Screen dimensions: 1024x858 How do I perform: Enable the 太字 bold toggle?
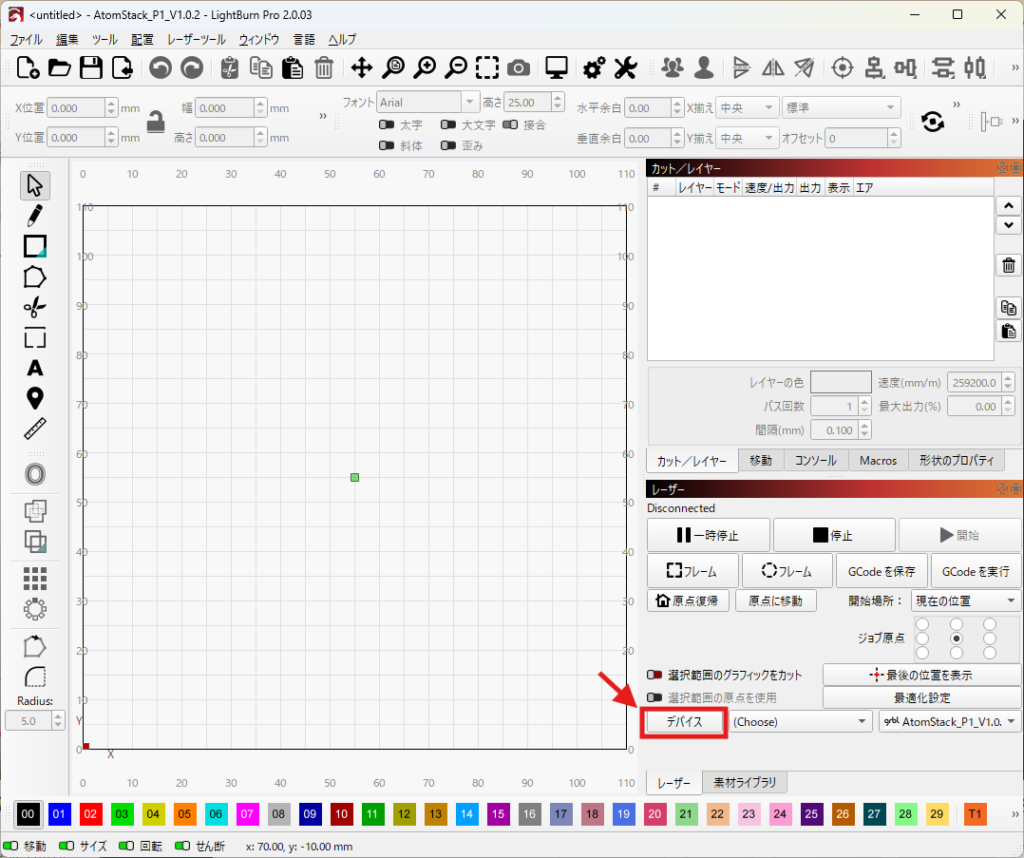click(386, 125)
